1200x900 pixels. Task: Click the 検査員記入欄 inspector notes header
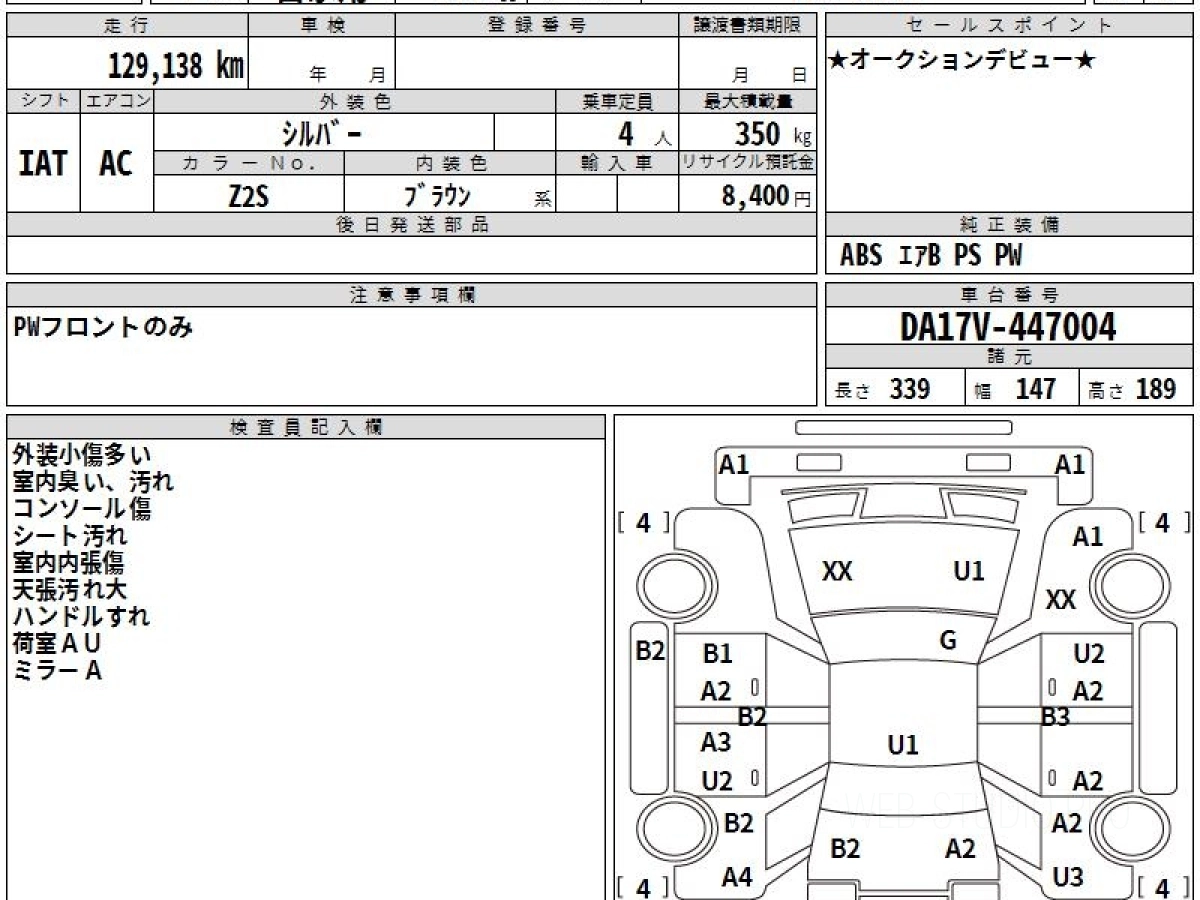(306, 427)
